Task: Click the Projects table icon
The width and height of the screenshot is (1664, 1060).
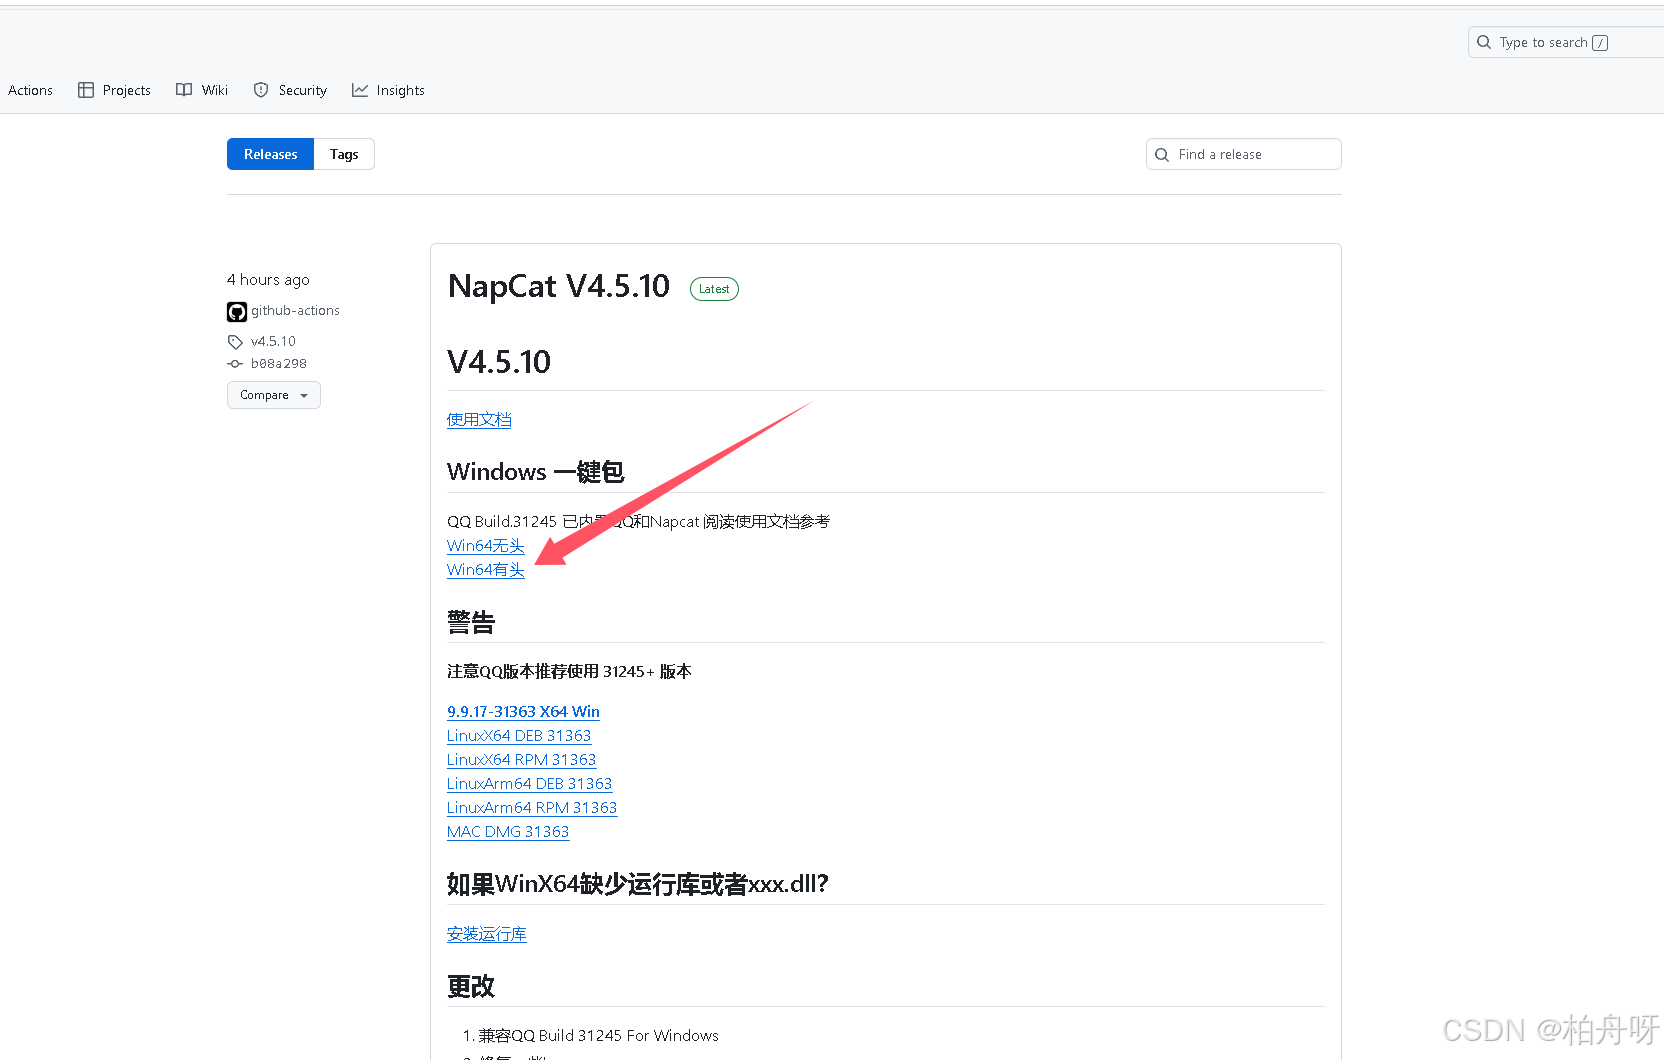Action: point(86,90)
